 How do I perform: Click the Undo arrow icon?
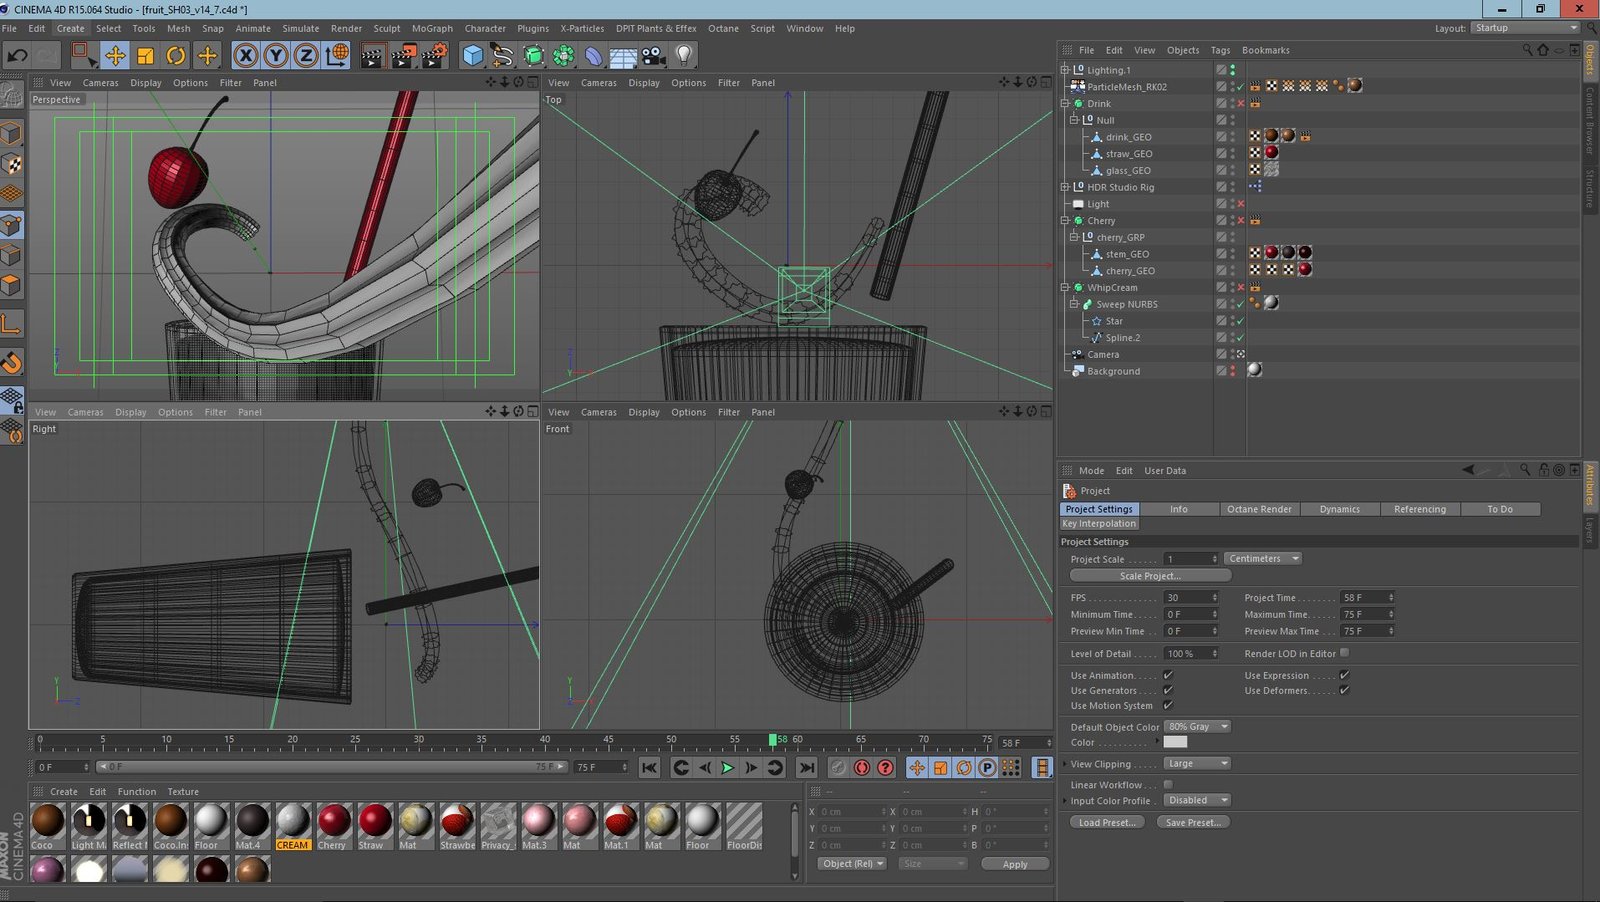click(x=17, y=55)
